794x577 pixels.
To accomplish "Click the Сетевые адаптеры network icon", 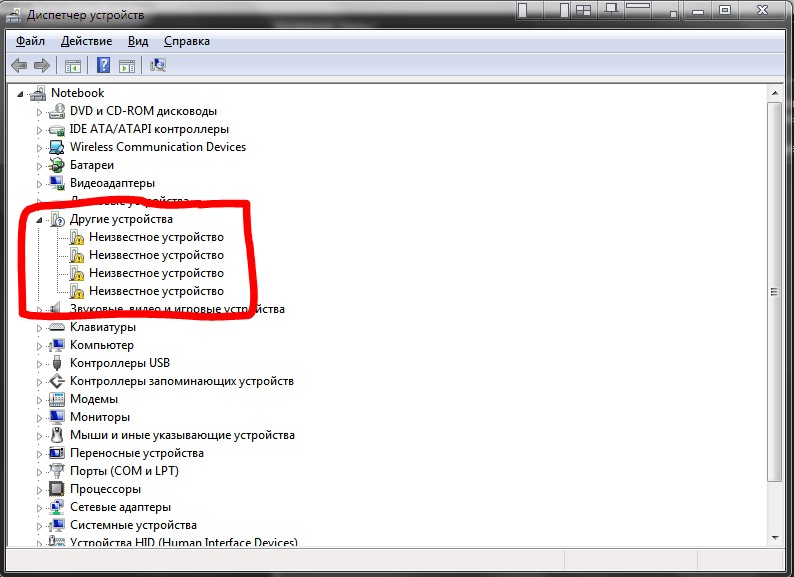I will coord(57,507).
